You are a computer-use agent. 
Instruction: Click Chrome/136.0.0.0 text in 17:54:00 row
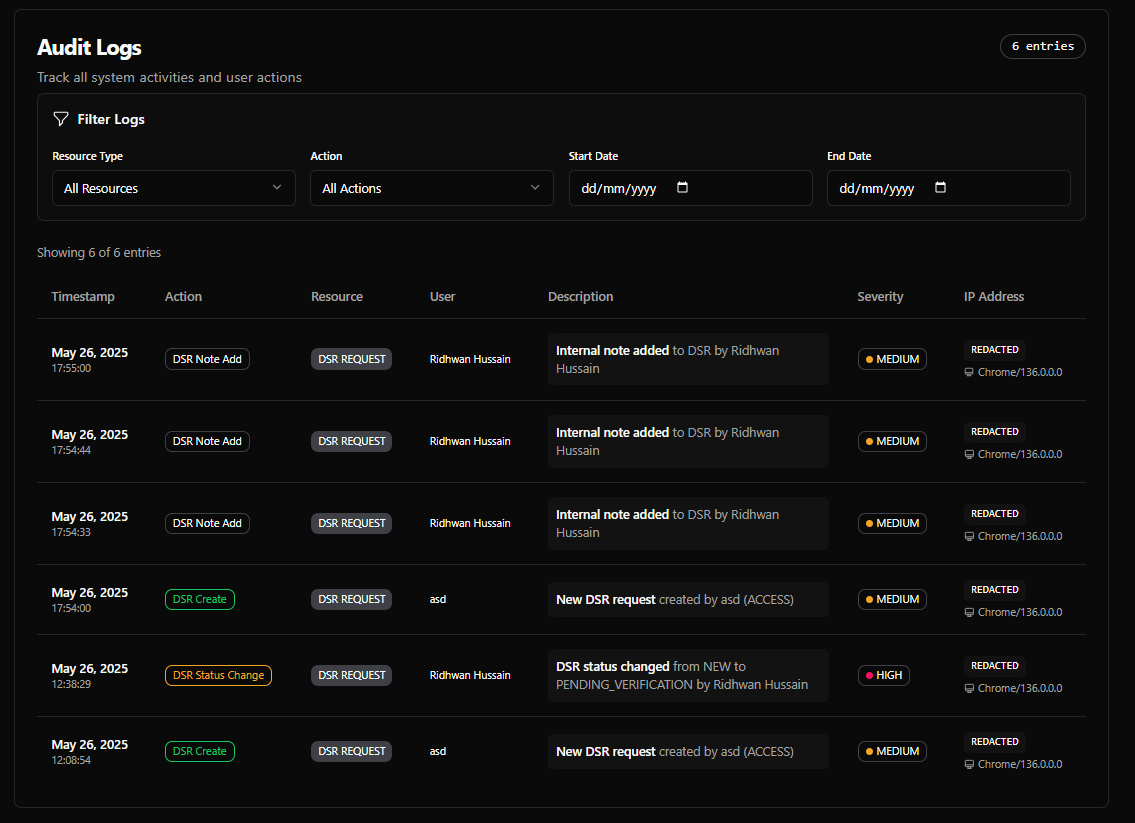coord(1020,612)
